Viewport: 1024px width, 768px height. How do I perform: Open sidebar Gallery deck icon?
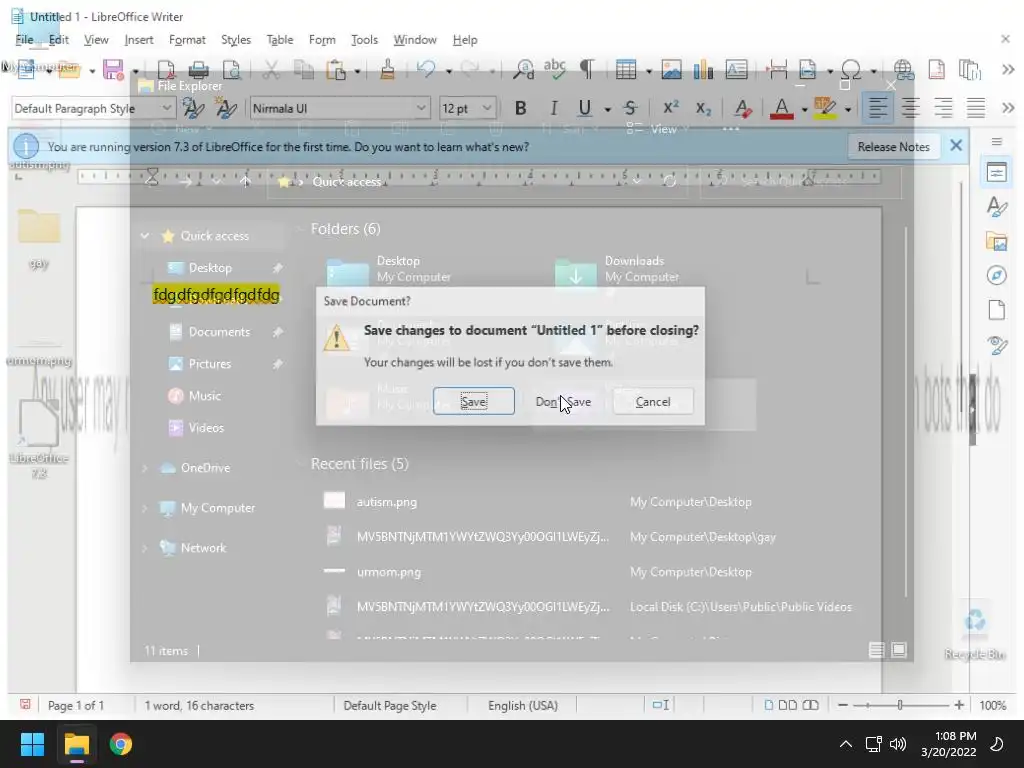(x=997, y=242)
